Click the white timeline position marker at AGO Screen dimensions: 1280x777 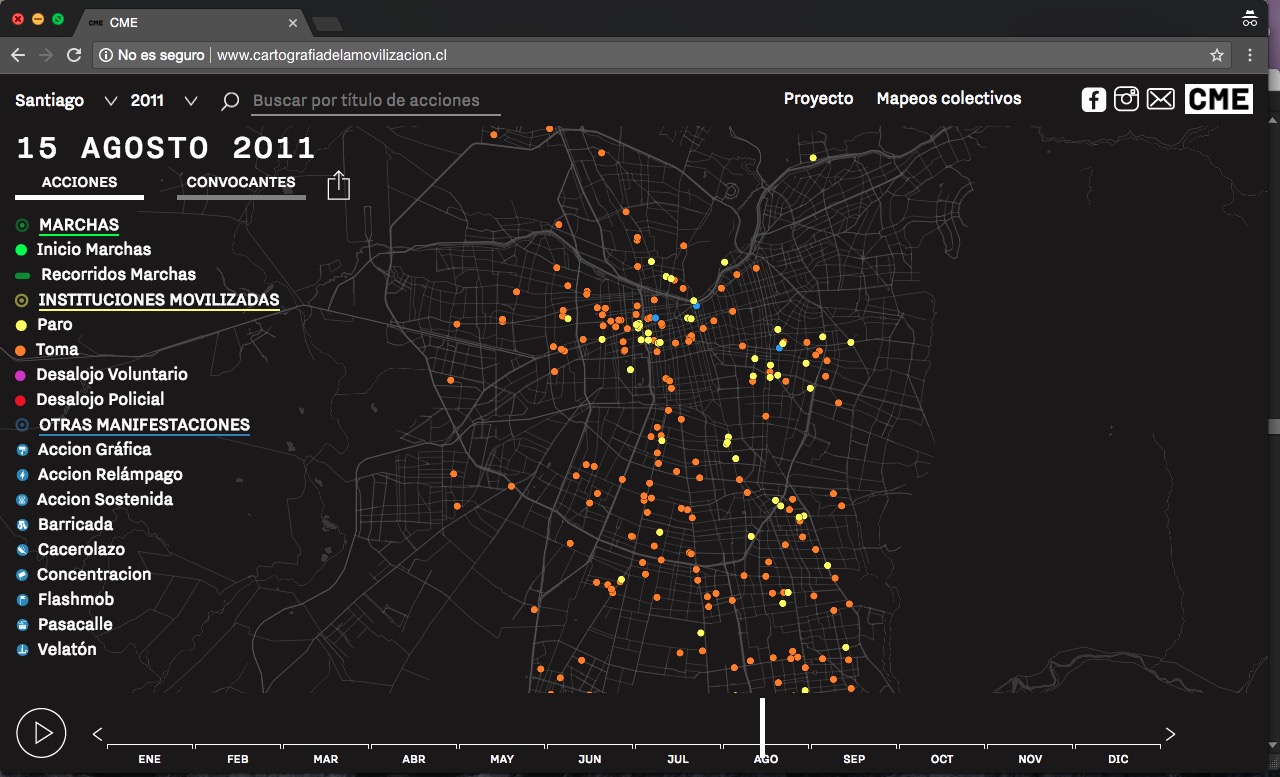point(762,727)
